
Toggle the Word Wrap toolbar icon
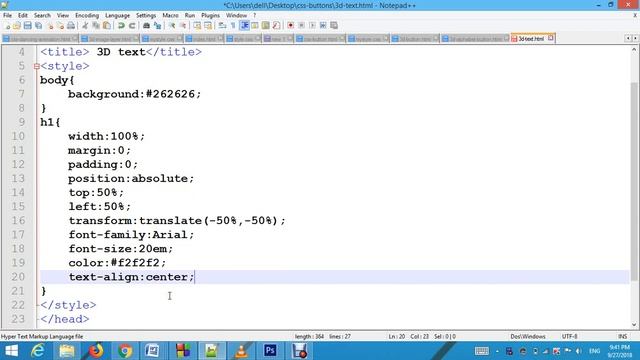pyautogui.click(x=222, y=26)
